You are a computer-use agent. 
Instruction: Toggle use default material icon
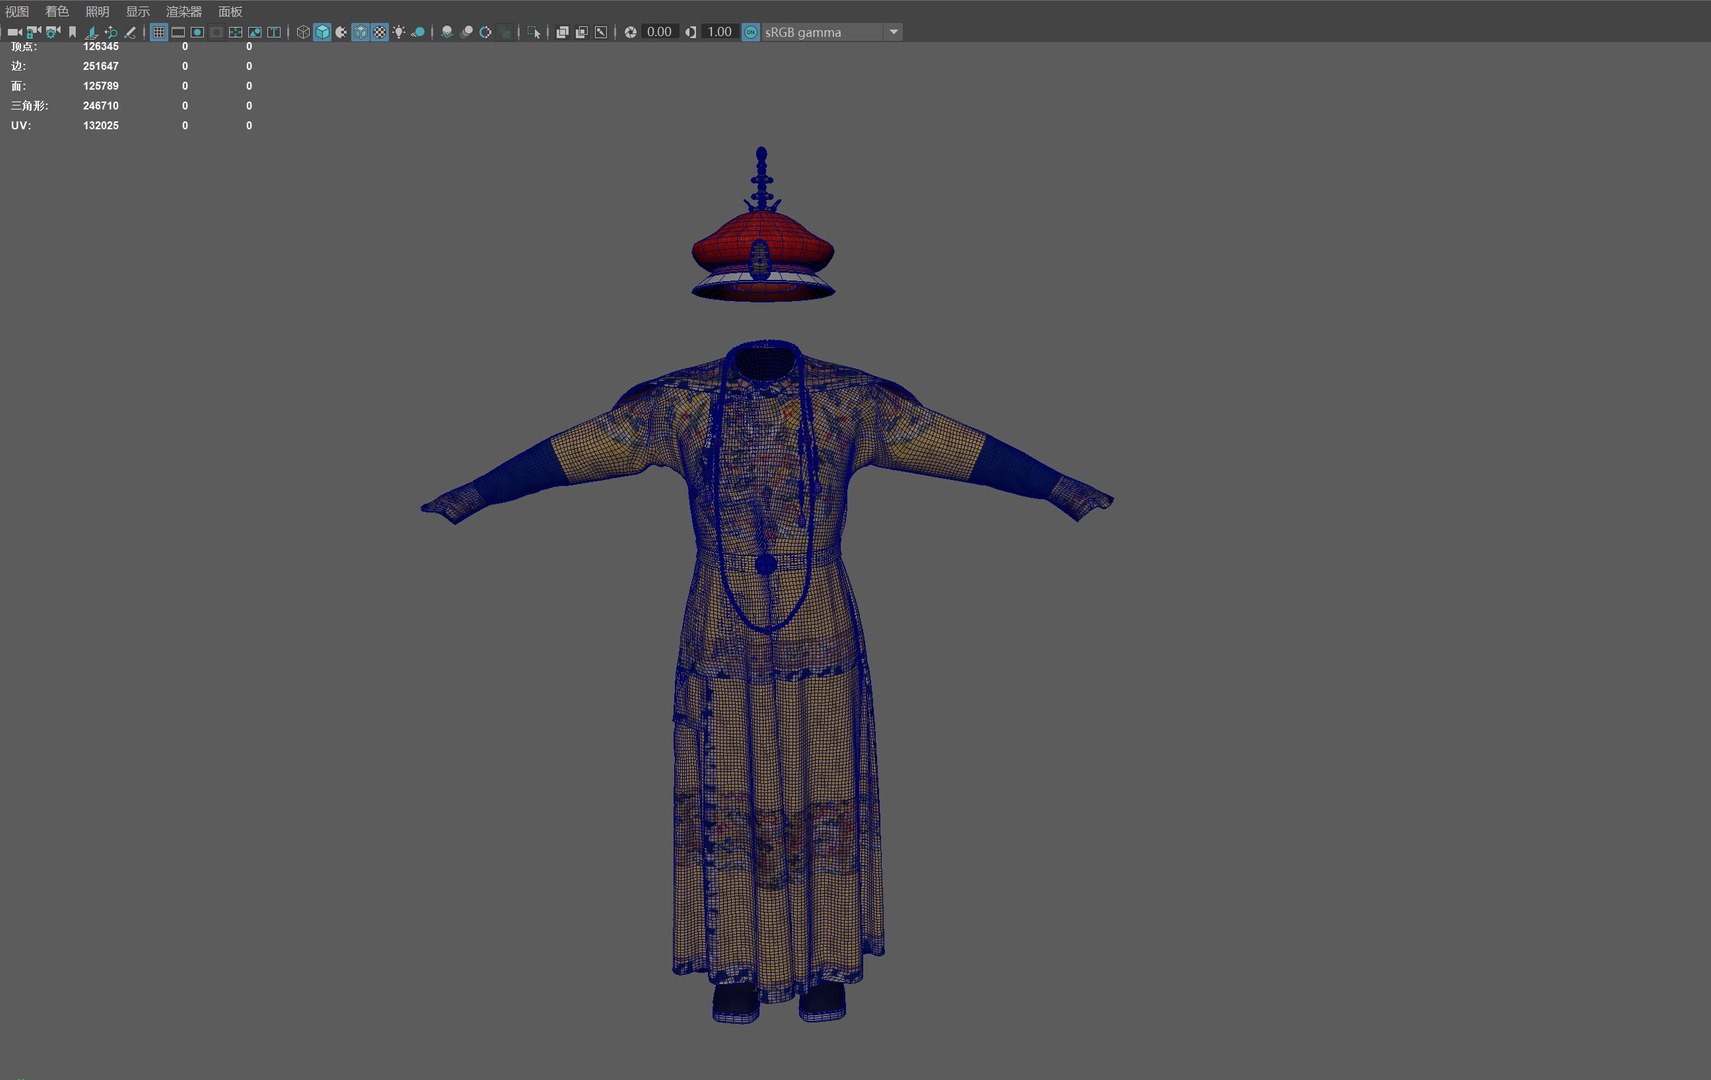341,32
